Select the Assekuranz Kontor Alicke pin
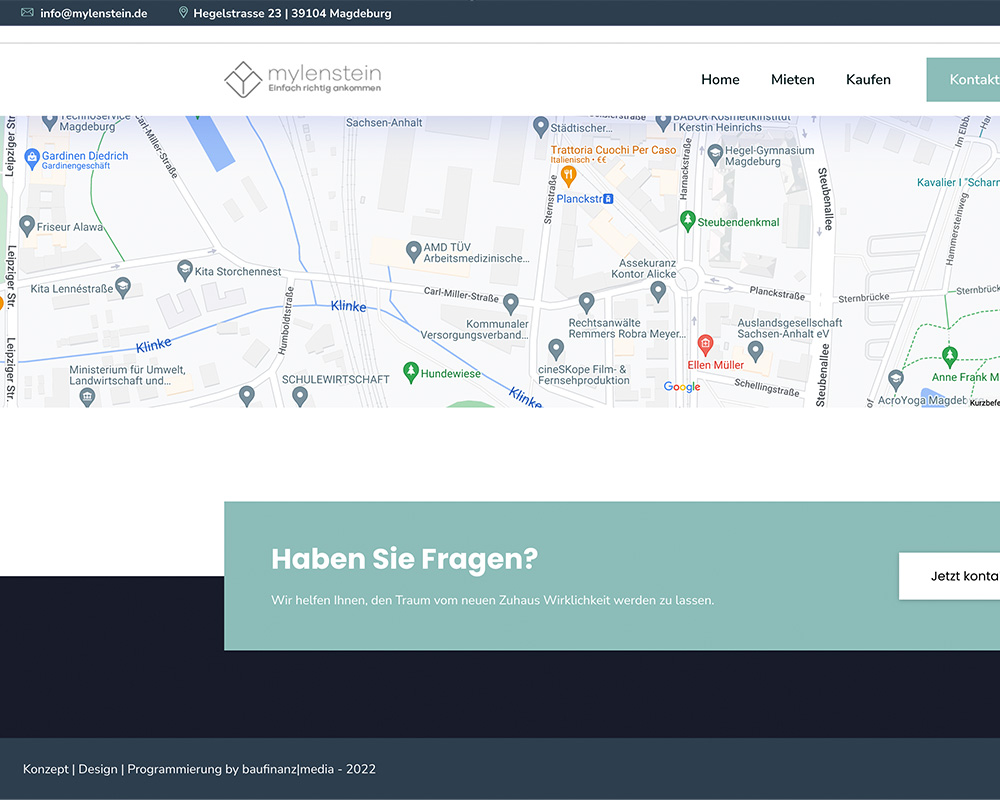 click(658, 292)
